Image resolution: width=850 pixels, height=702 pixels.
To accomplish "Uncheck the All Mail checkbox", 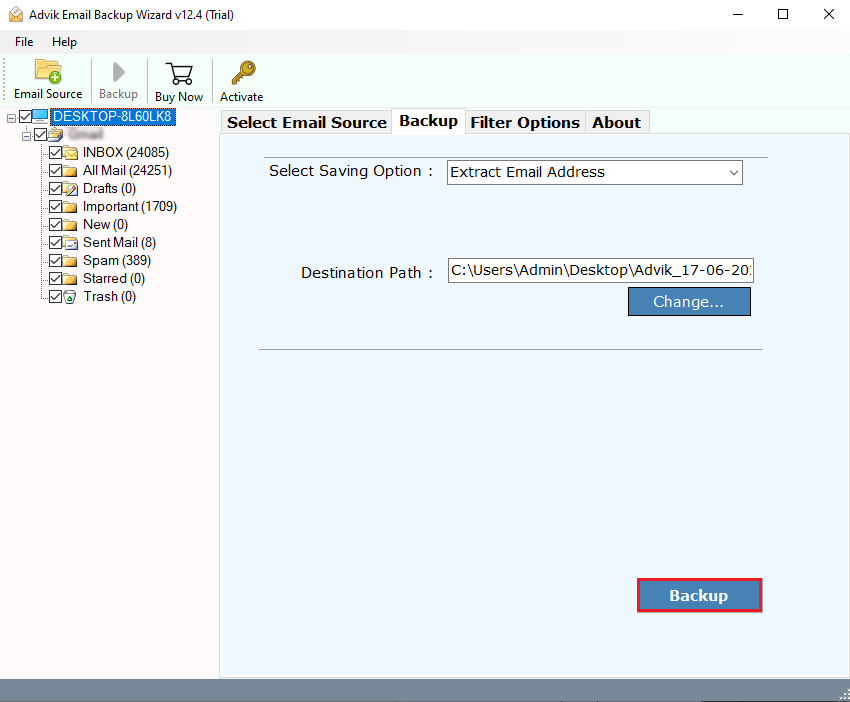I will 55,171.
